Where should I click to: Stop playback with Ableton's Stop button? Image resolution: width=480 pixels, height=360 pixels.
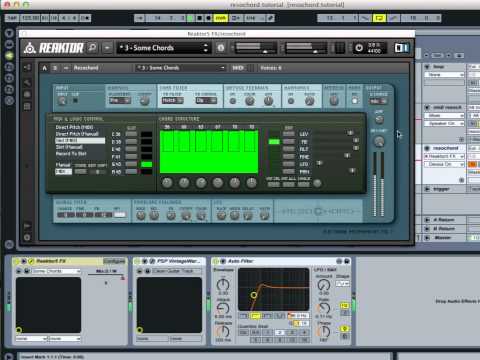click(x=199, y=18)
